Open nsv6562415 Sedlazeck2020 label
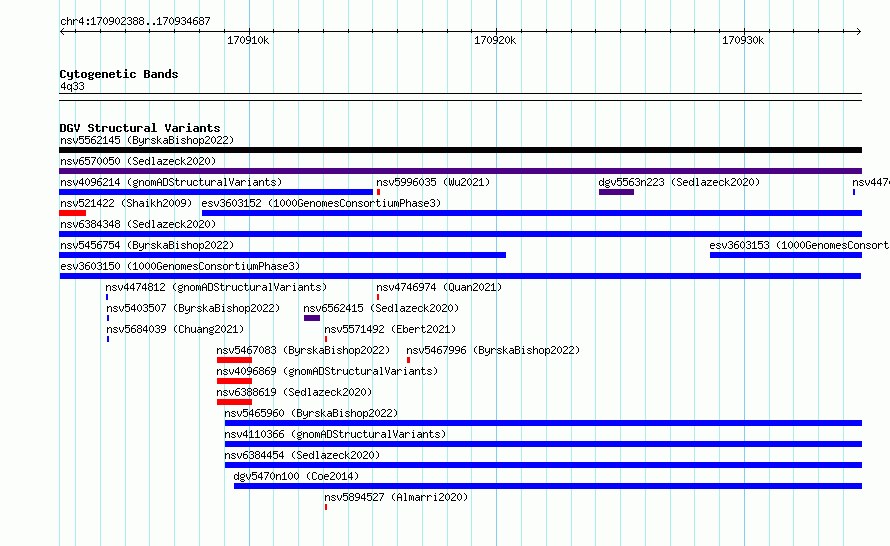The image size is (890, 546). click(381, 308)
